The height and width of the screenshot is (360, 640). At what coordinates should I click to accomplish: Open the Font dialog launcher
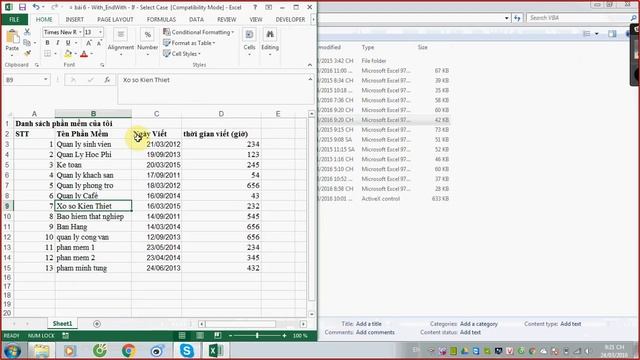pyautogui.click(x=102, y=65)
